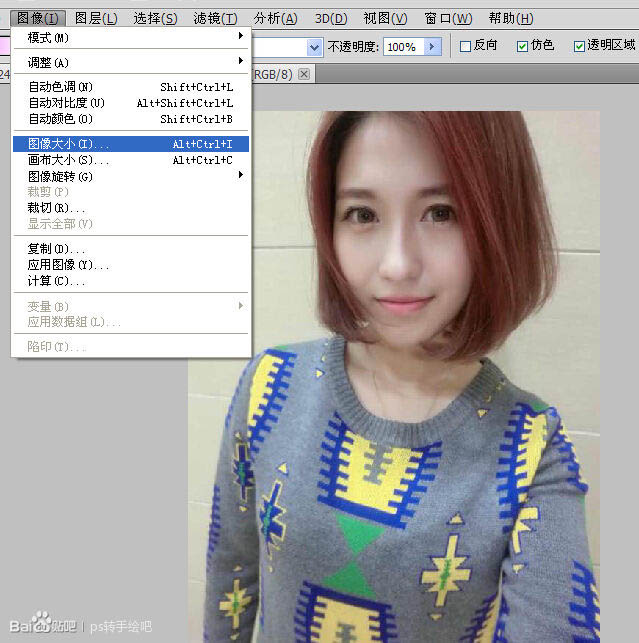Toggle the 透明区域 checkbox
The height and width of the screenshot is (643, 639).
[579, 46]
